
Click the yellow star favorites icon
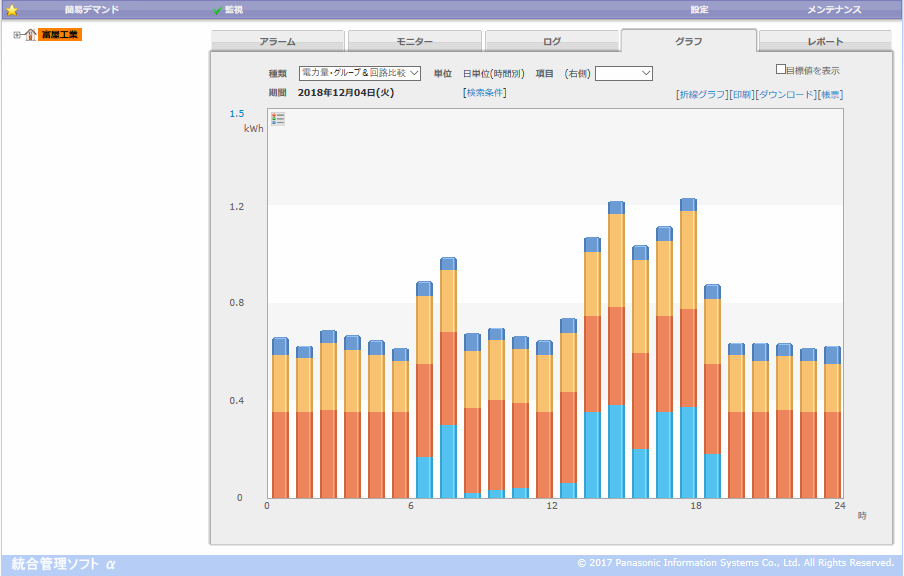tap(12, 10)
